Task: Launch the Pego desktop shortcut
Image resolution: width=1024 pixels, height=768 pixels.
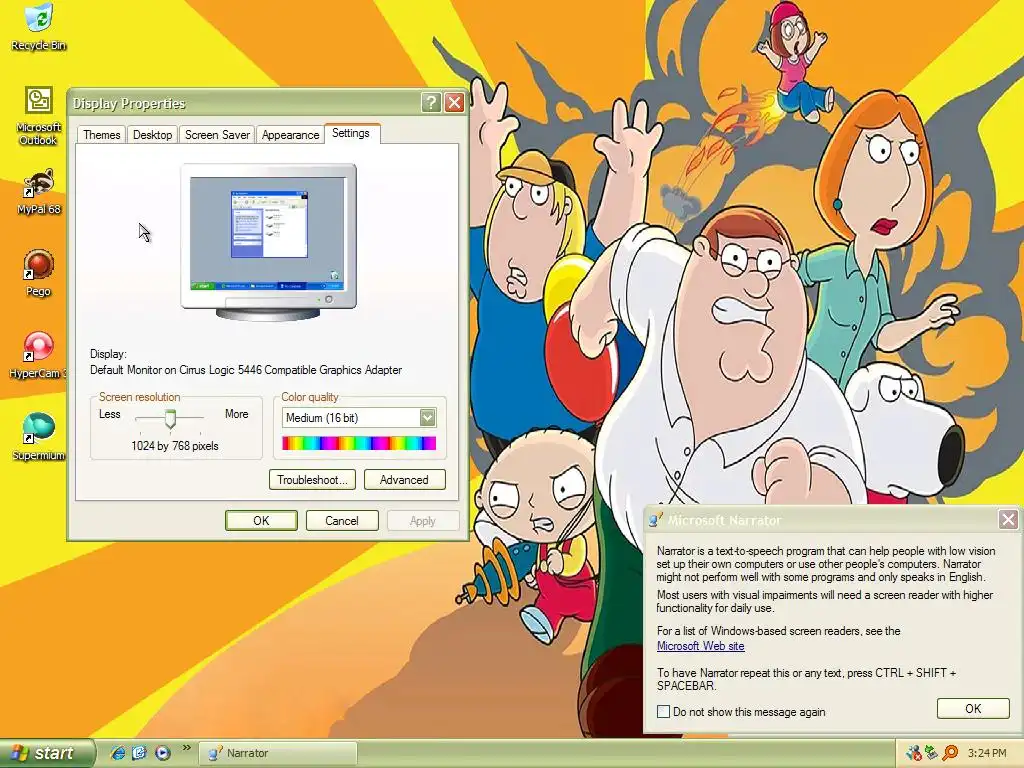Action: pyautogui.click(x=39, y=272)
